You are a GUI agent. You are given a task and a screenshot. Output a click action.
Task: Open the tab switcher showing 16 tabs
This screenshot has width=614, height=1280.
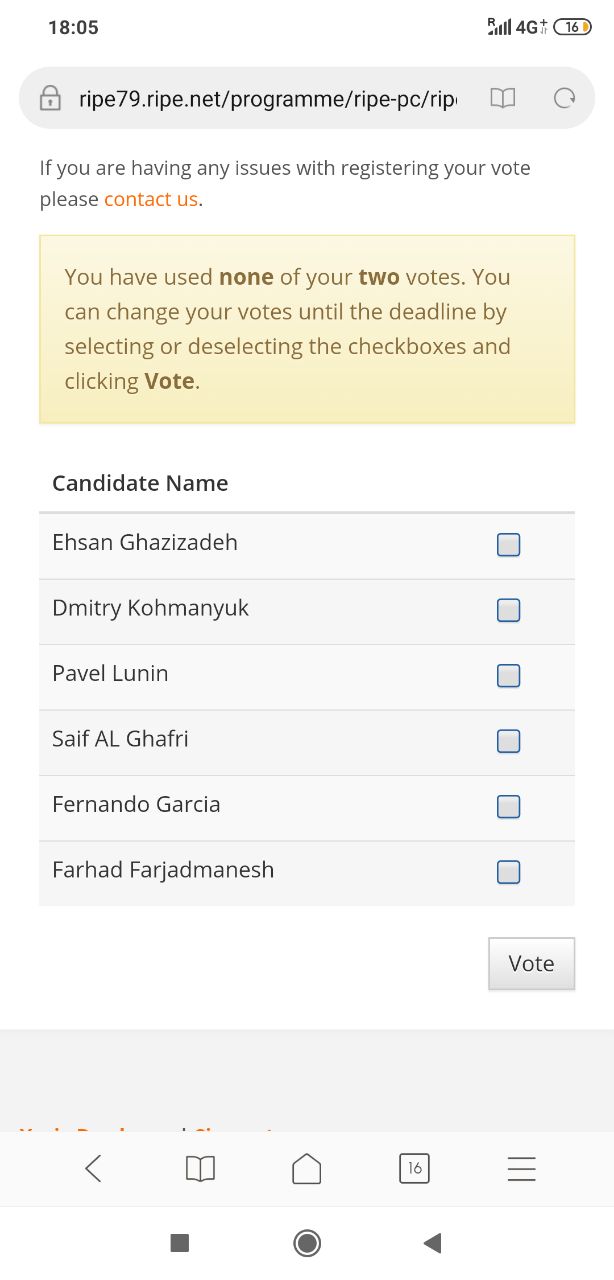[414, 1168]
